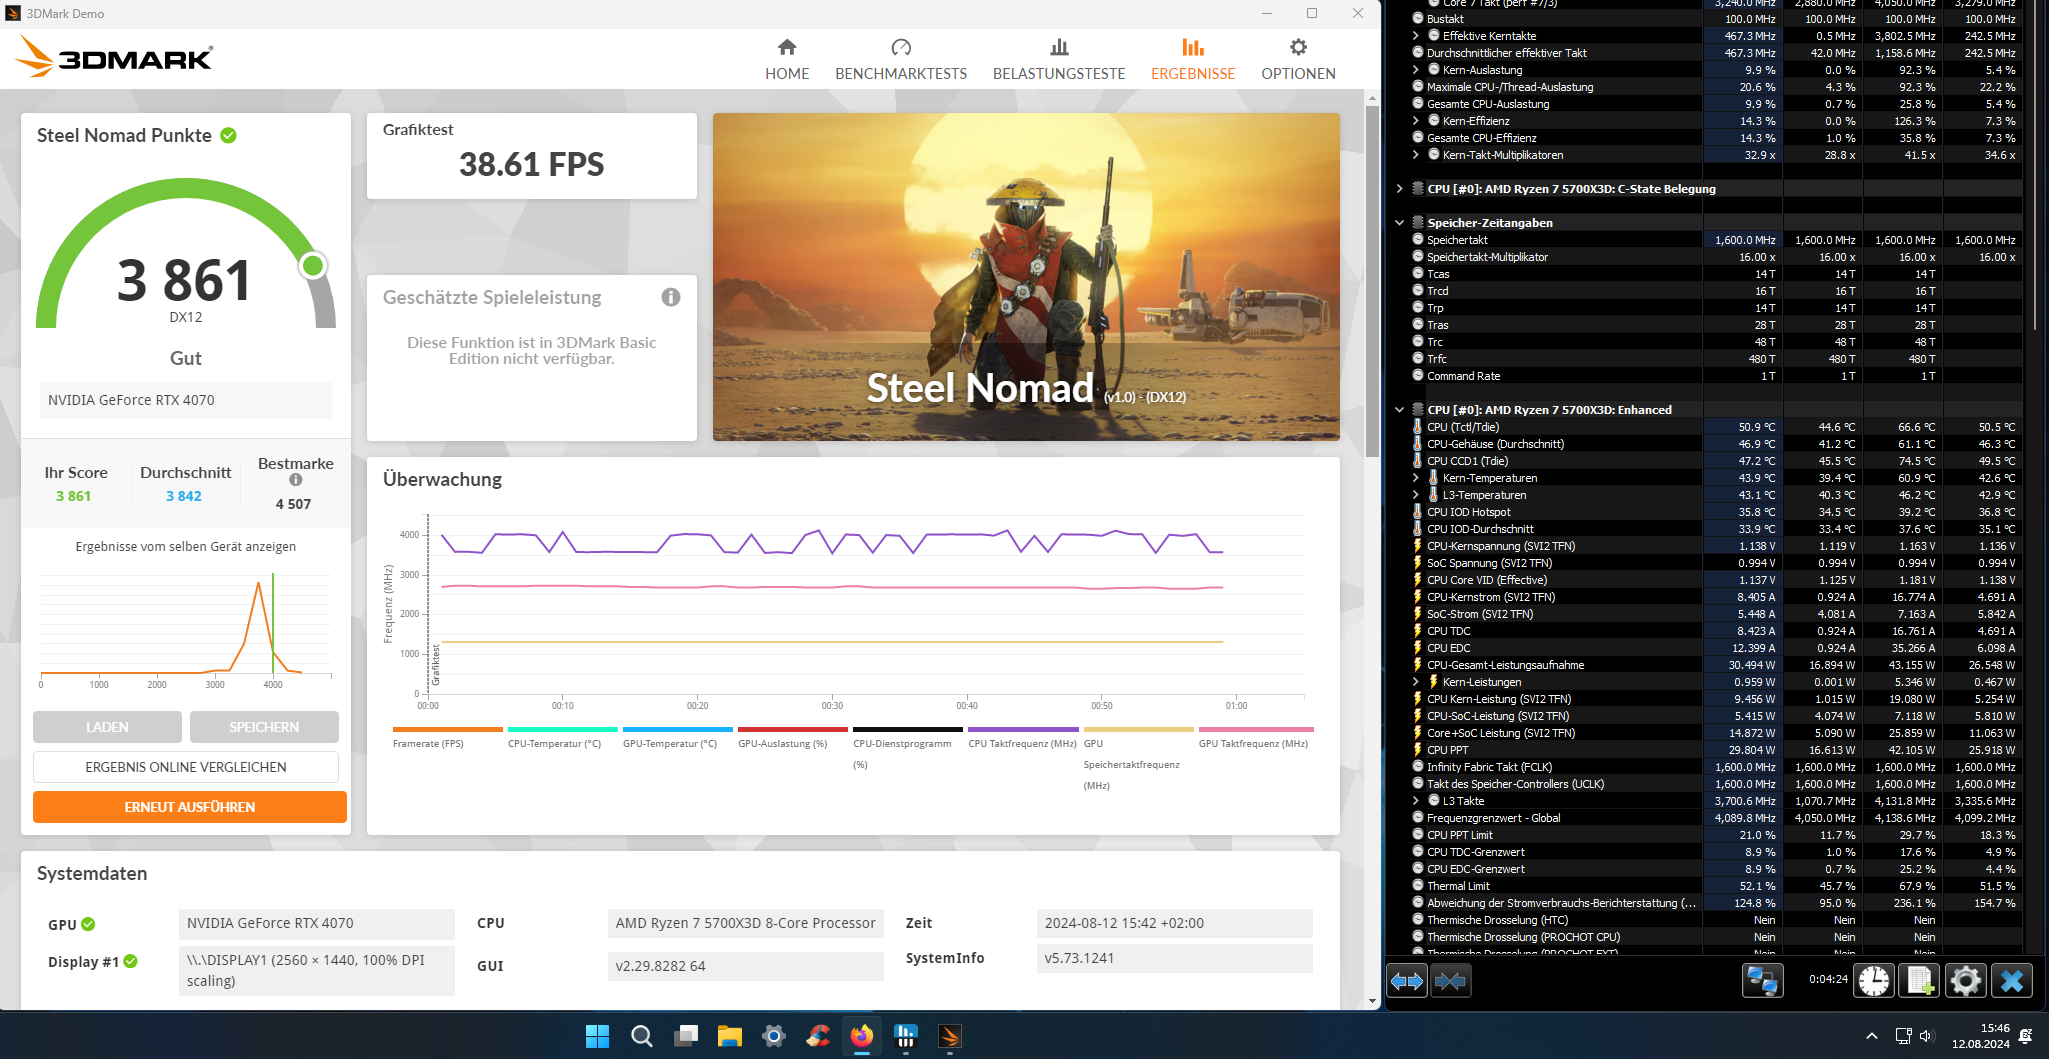Toggle the GPU Taktfrequenz (MHz) legend entry
Image resolution: width=2049 pixels, height=1059 pixels.
click(1255, 738)
